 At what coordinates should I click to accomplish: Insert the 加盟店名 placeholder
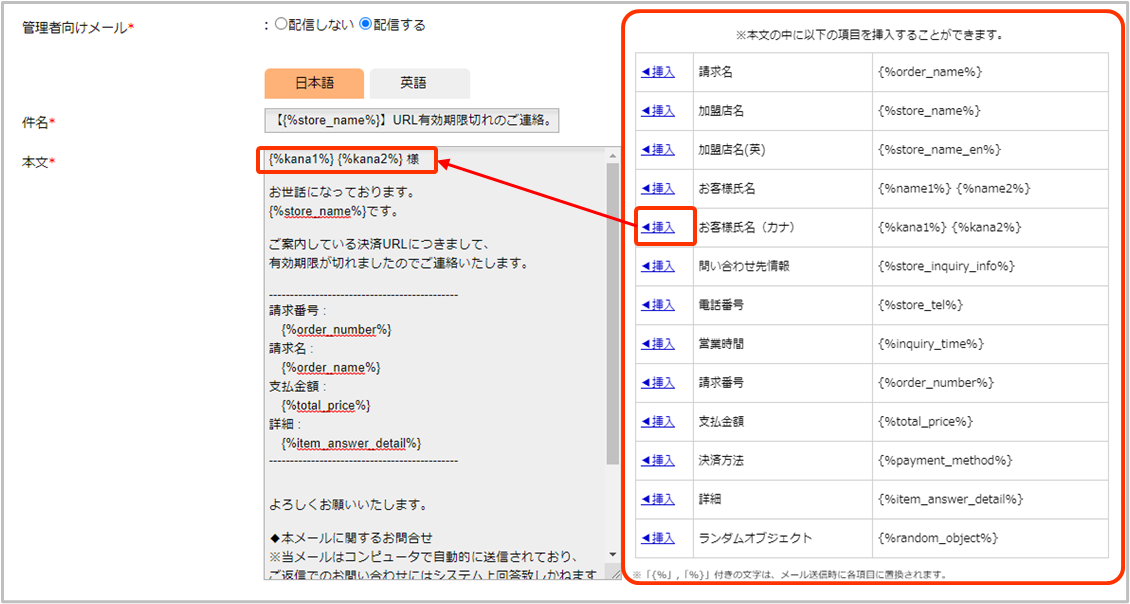658,111
